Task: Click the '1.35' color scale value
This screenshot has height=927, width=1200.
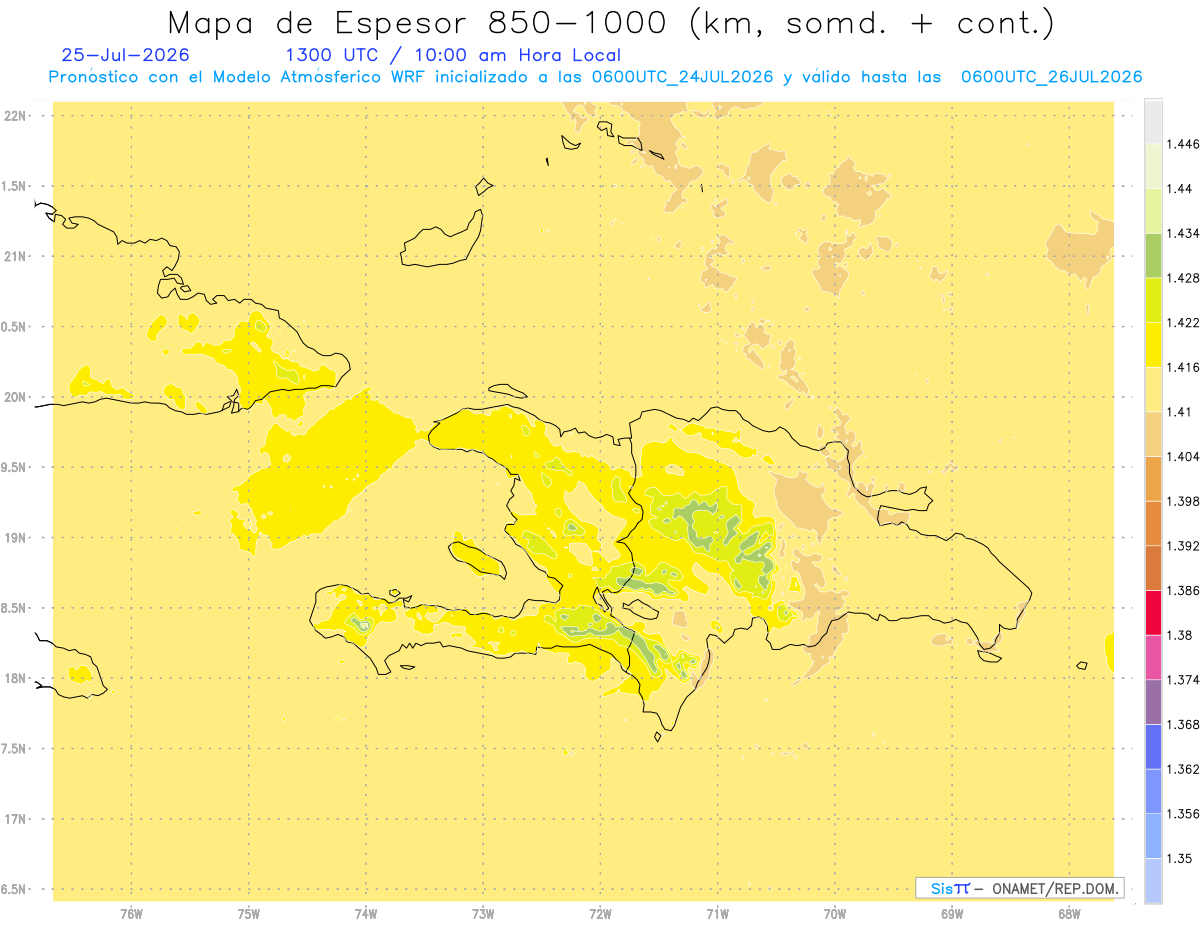Action: coord(1179,858)
